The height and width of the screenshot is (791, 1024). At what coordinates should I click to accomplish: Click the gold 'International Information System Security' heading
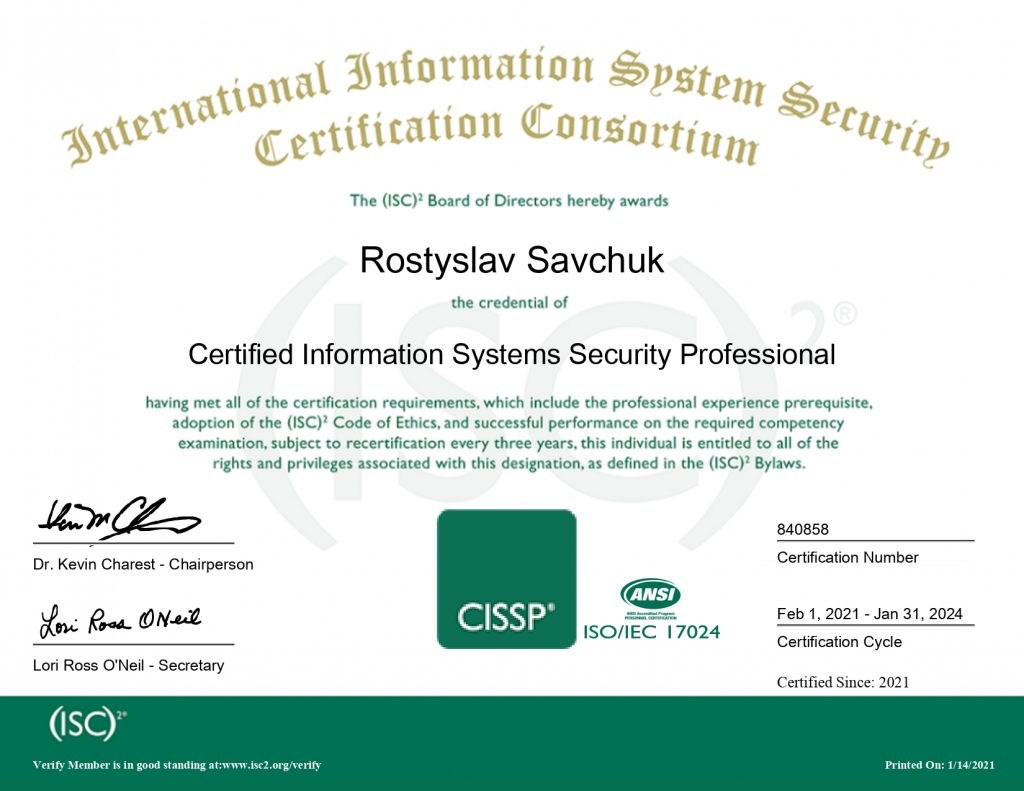[506, 105]
